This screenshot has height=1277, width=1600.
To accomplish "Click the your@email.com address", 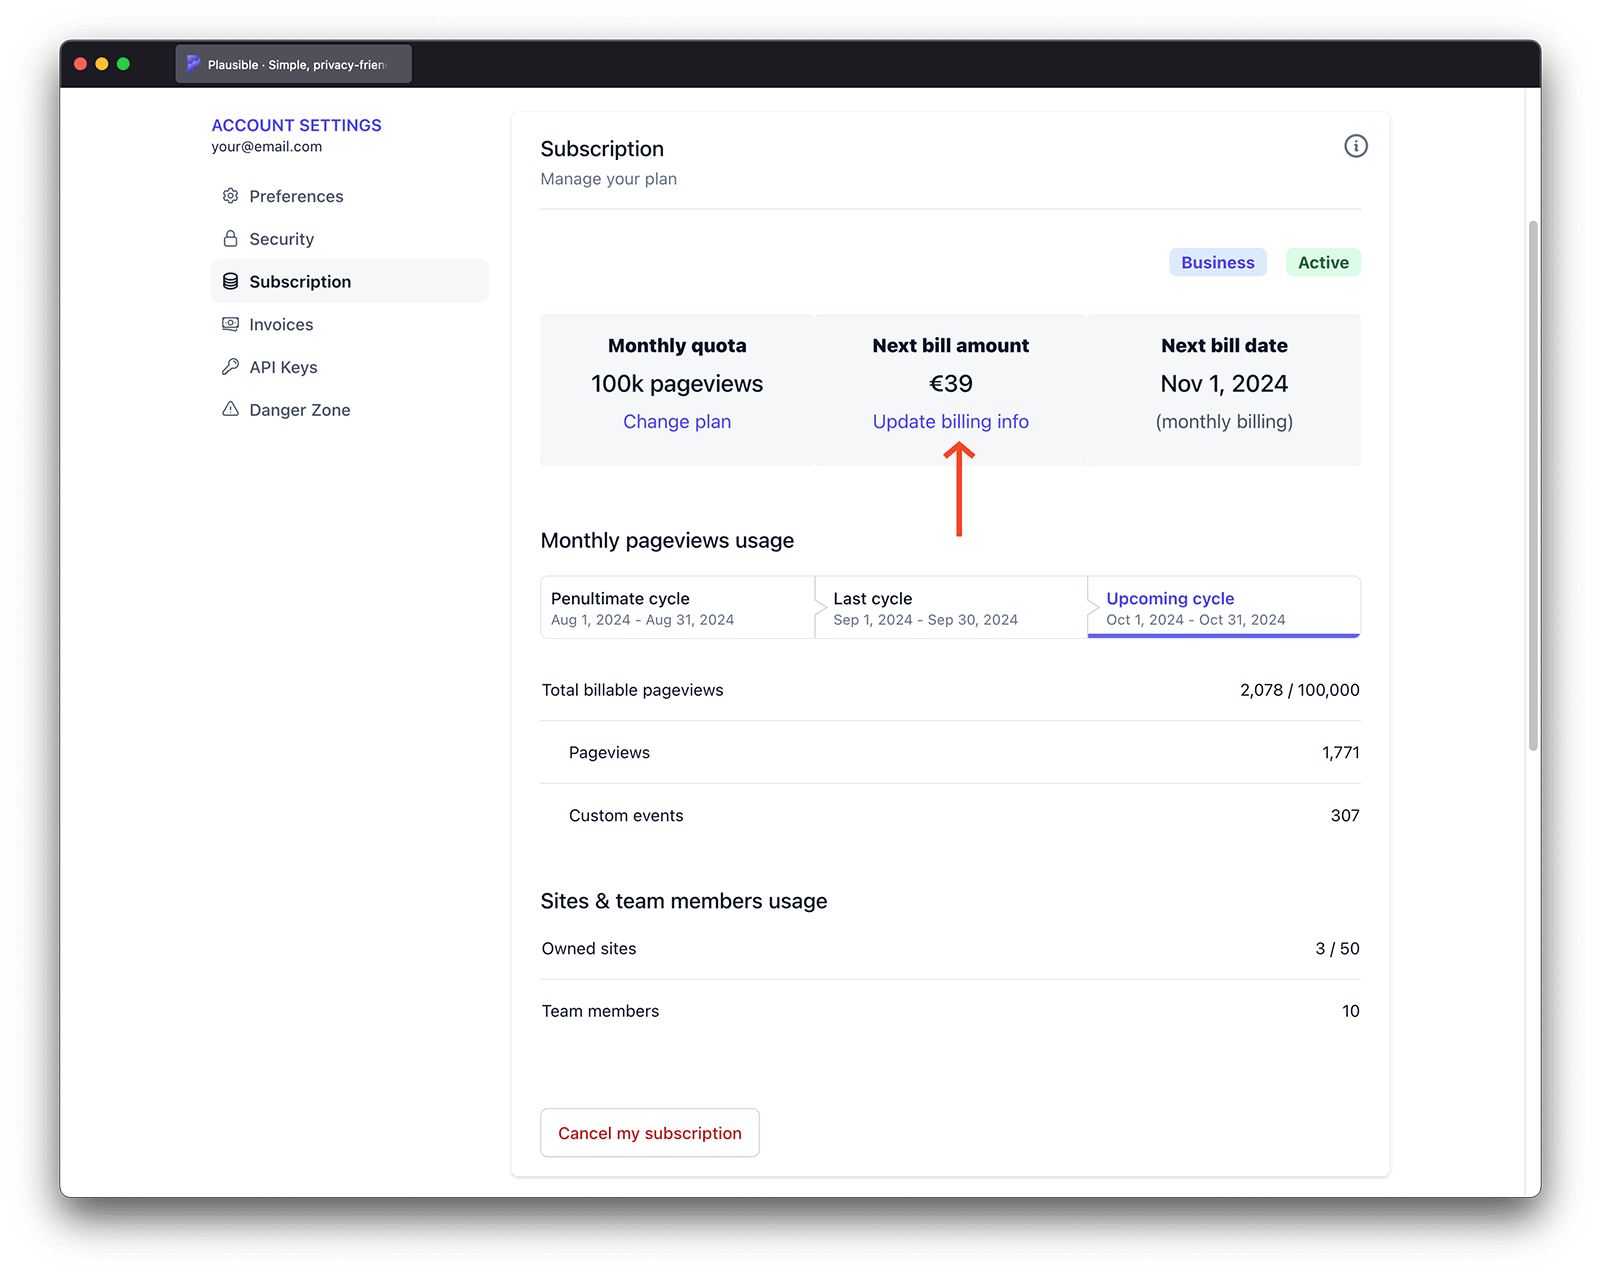I will point(265,146).
